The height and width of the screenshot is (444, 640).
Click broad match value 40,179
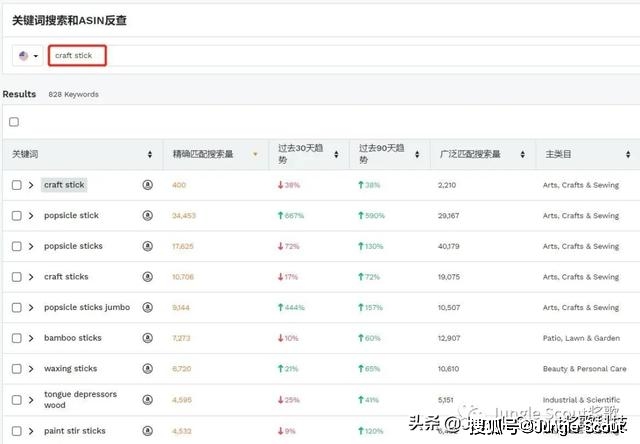click(449, 246)
